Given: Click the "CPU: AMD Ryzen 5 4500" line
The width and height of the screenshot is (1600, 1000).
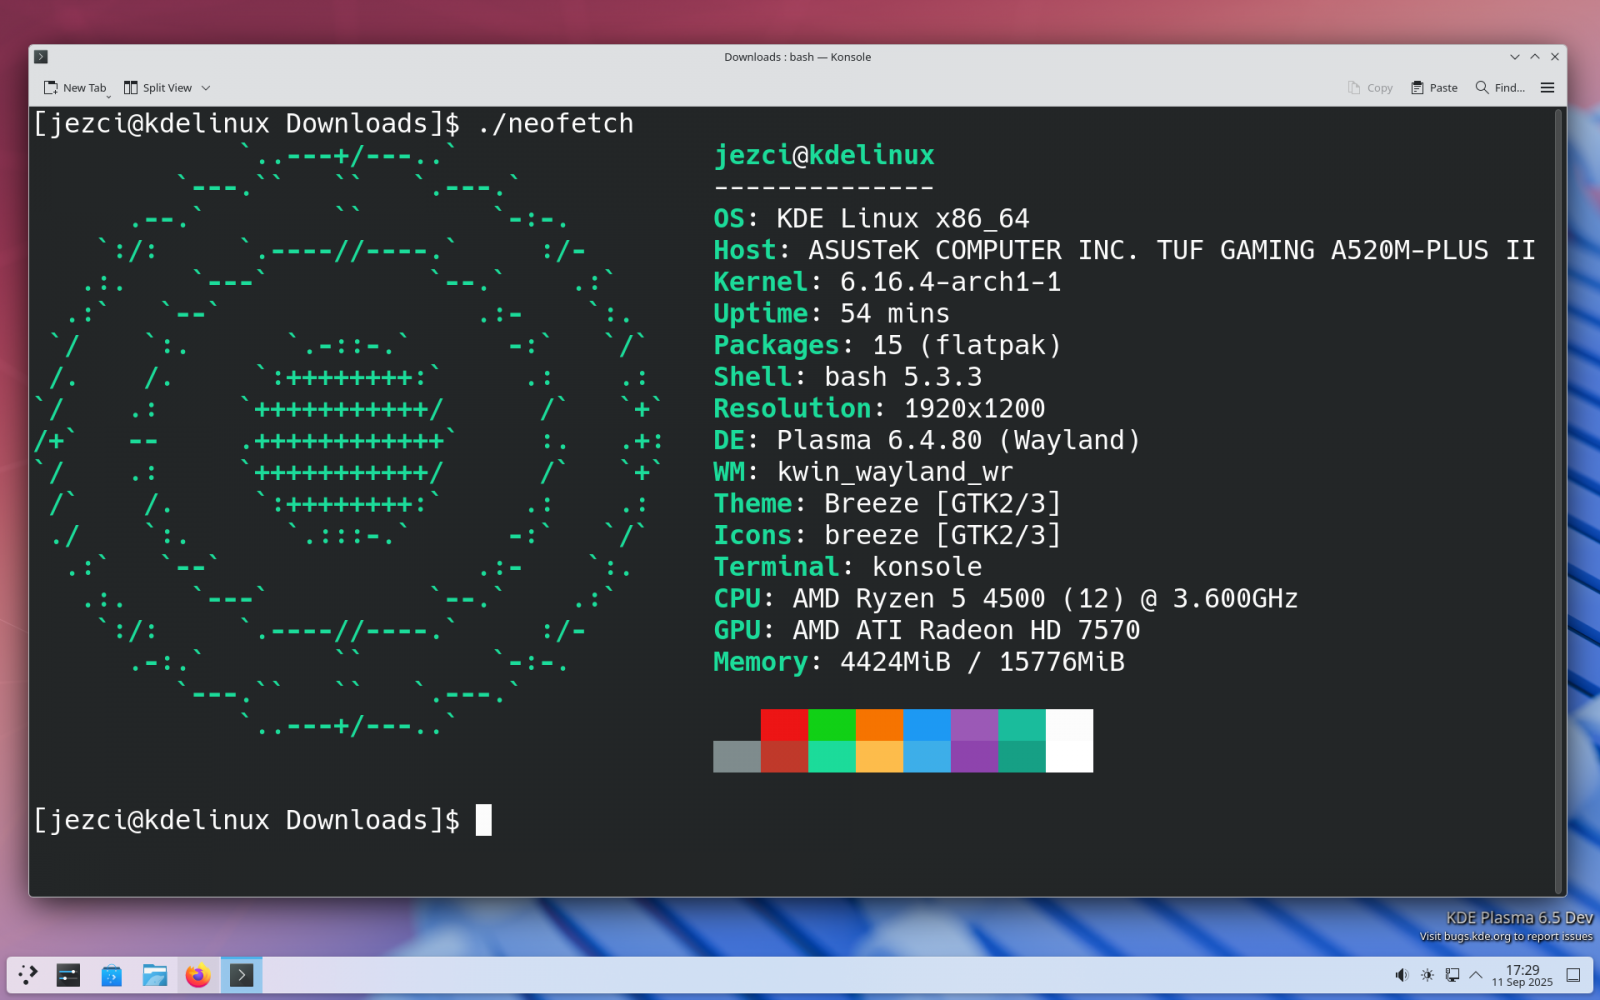Looking at the screenshot, I should [1005, 599].
